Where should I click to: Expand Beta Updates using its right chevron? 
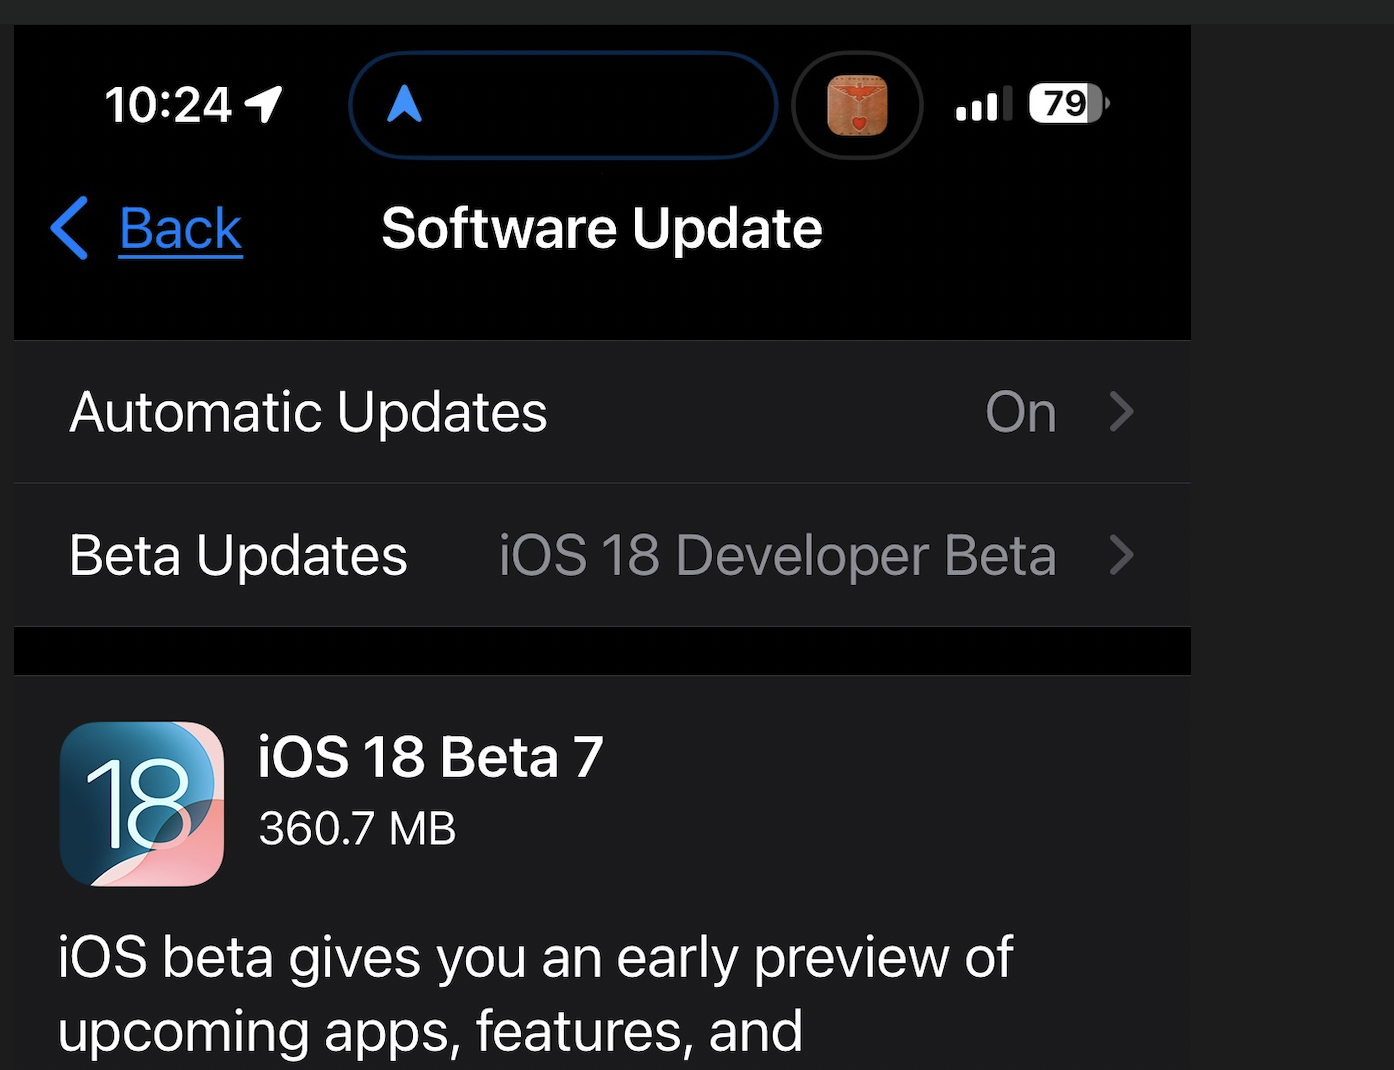pyautogui.click(x=1122, y=555)
